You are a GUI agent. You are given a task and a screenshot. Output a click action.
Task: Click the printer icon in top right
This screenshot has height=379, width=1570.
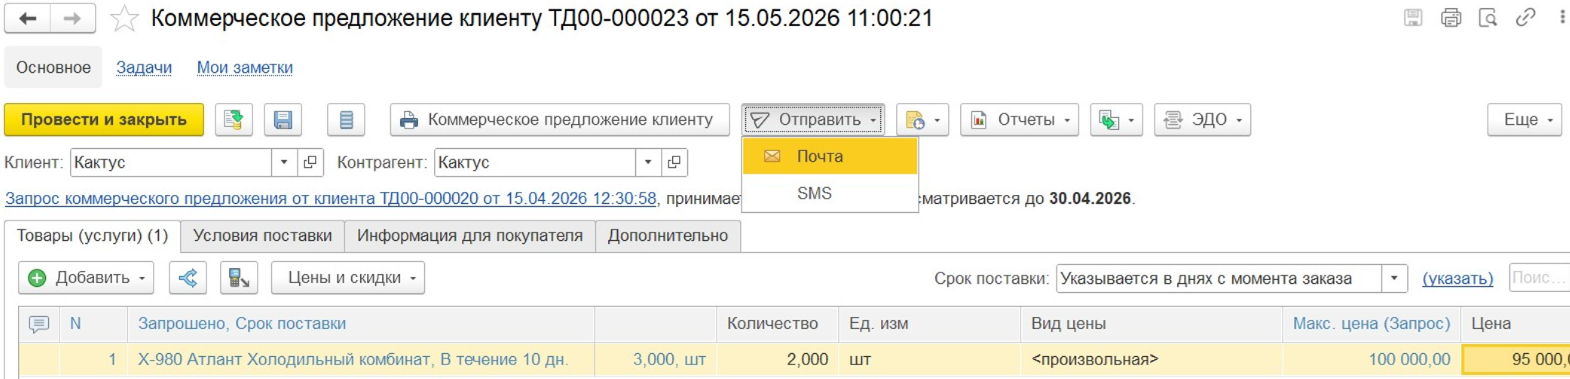point(1450,17)
